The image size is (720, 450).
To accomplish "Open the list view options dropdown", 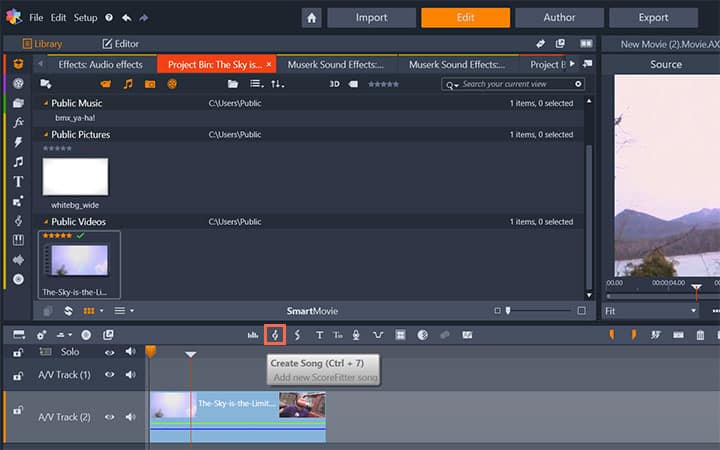I will 257,84.
